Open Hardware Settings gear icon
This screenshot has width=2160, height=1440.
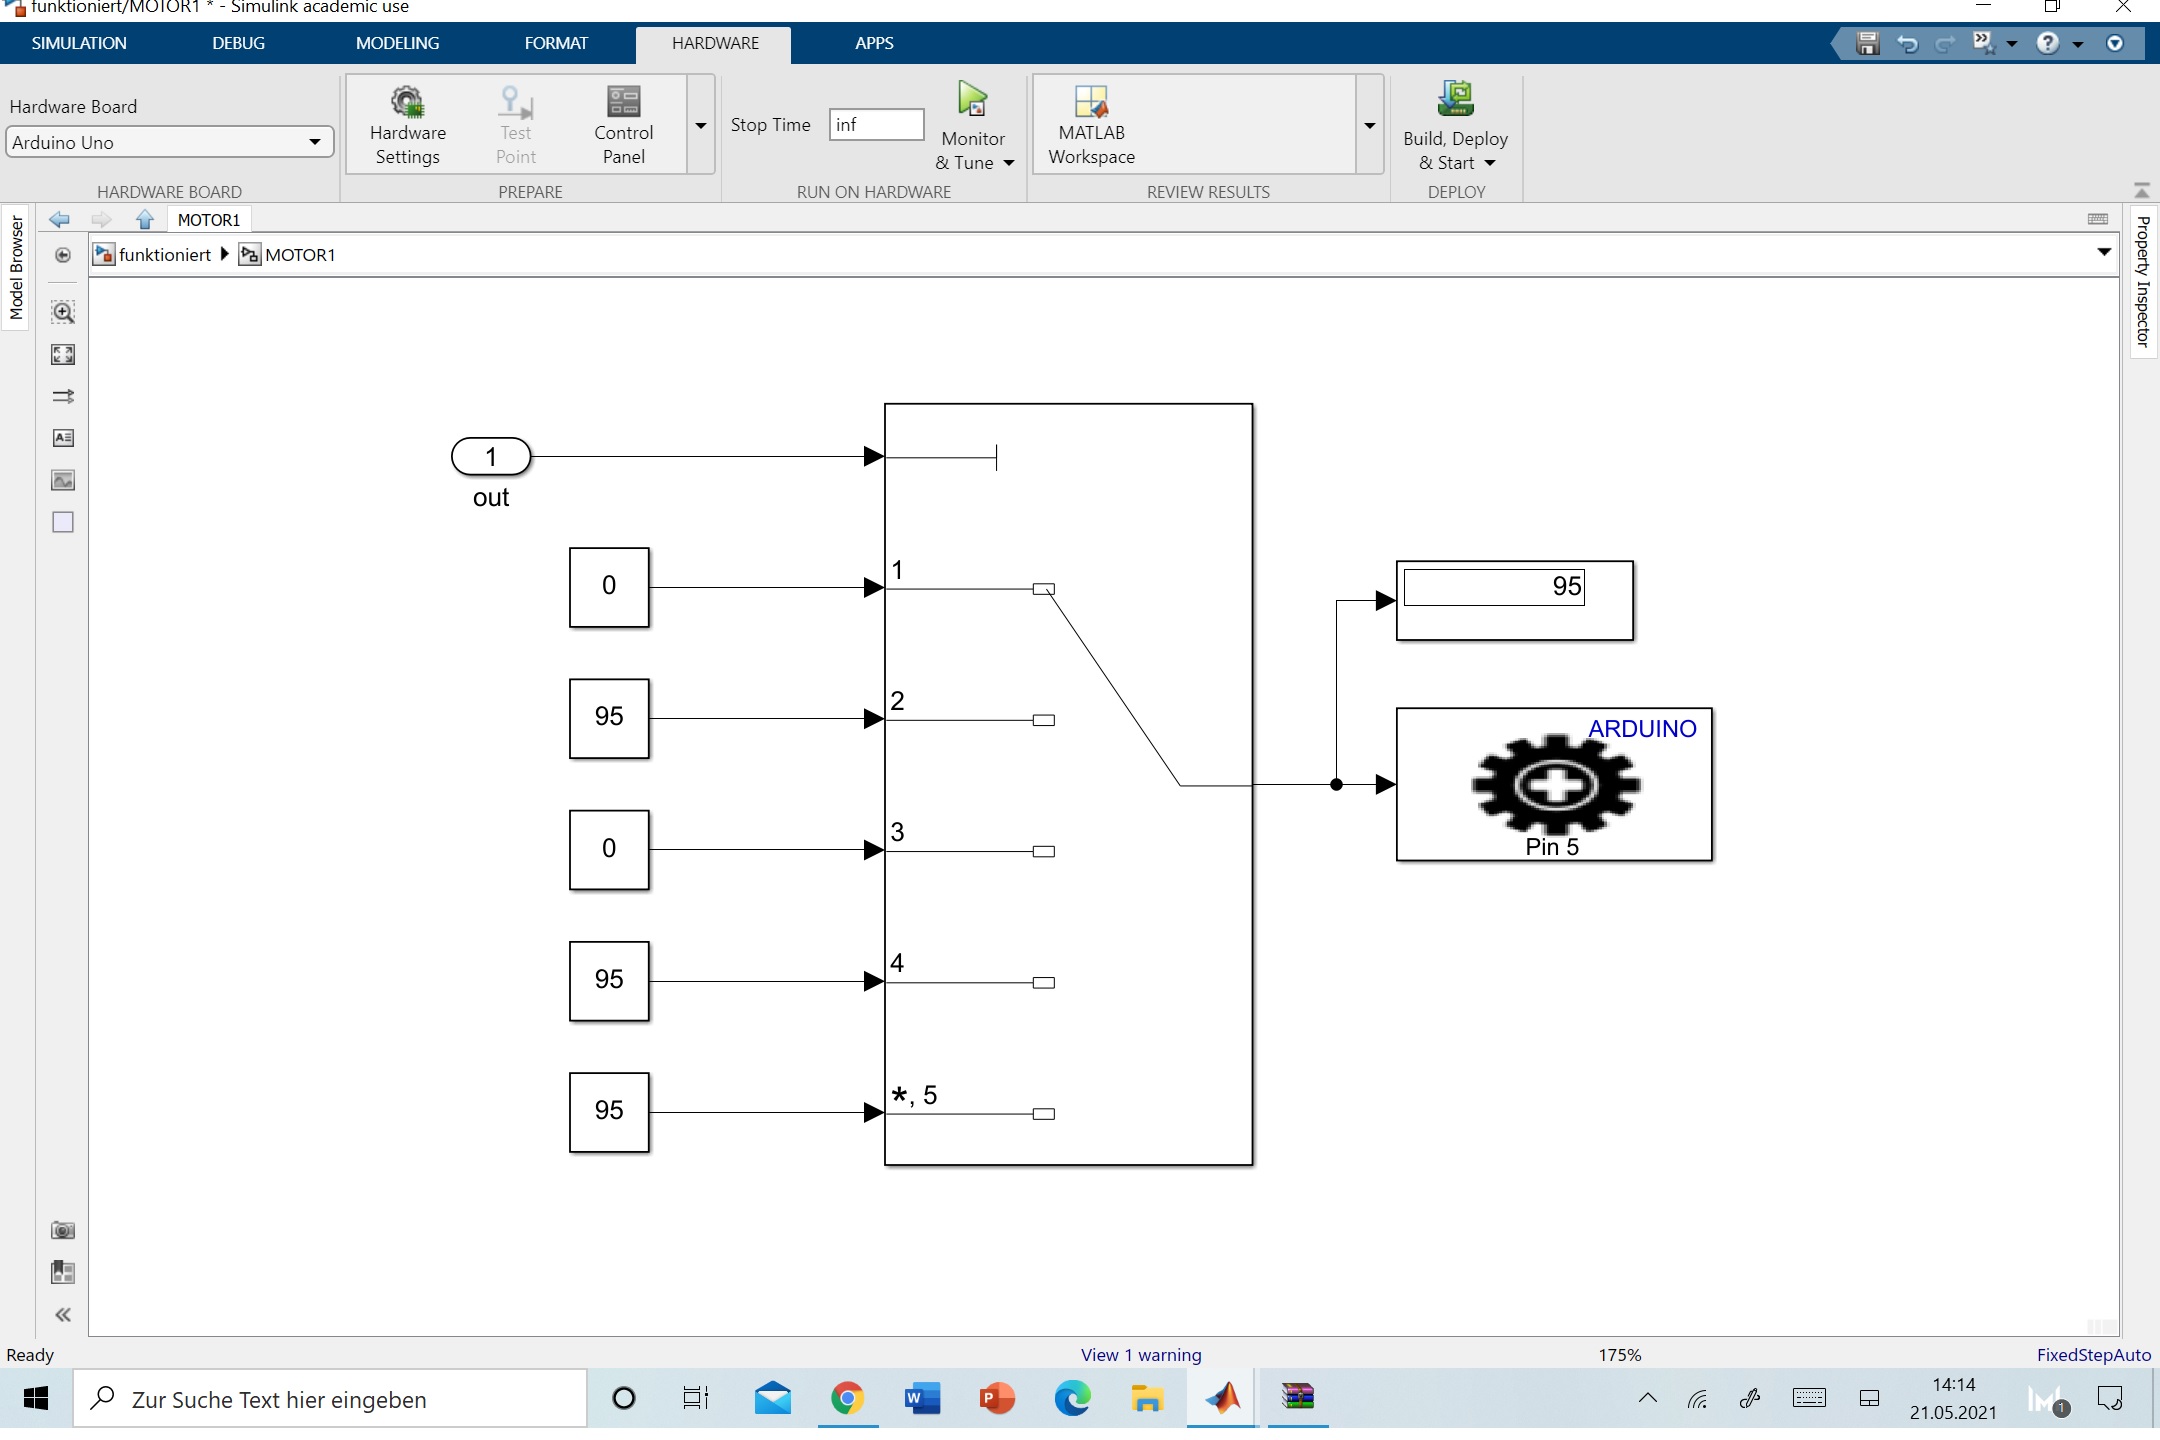pyautogui.click(x=407, y=102)
